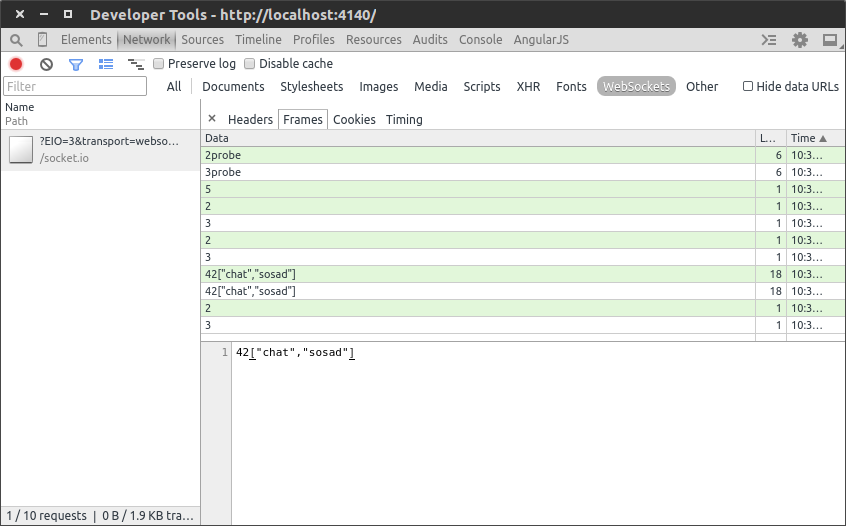Screen dimensions: 846x526
Task: Filter requests by Fonts
Action: 571,86
